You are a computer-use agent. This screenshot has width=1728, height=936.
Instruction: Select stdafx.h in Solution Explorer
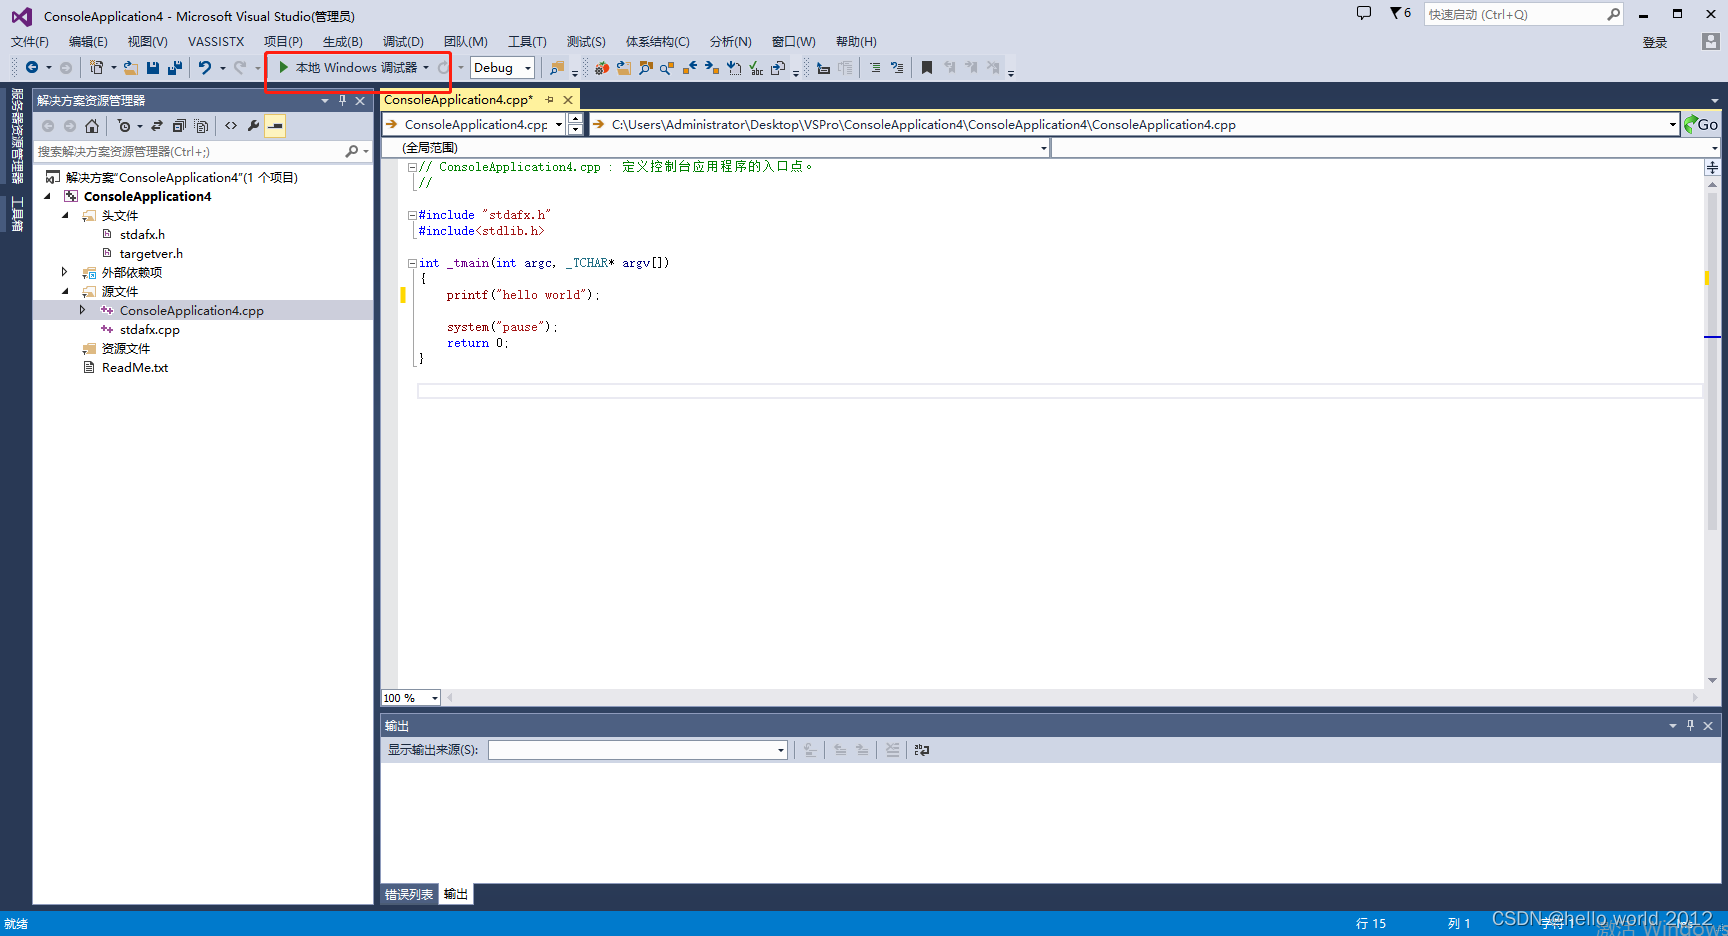(x=142, y=235)
